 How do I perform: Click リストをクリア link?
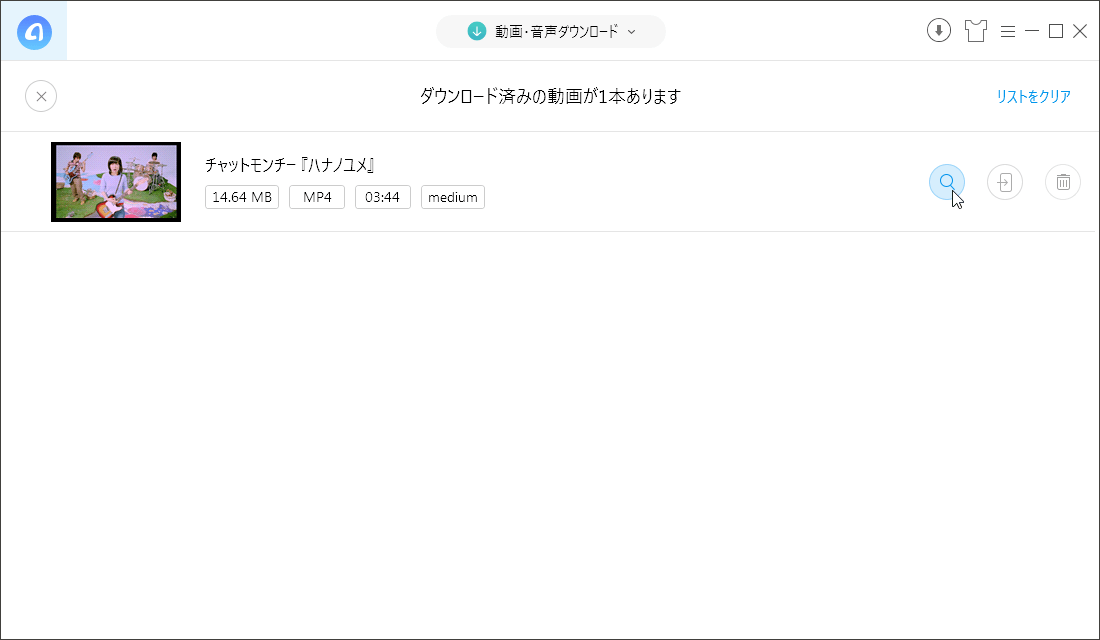[x=1033, y=97]
